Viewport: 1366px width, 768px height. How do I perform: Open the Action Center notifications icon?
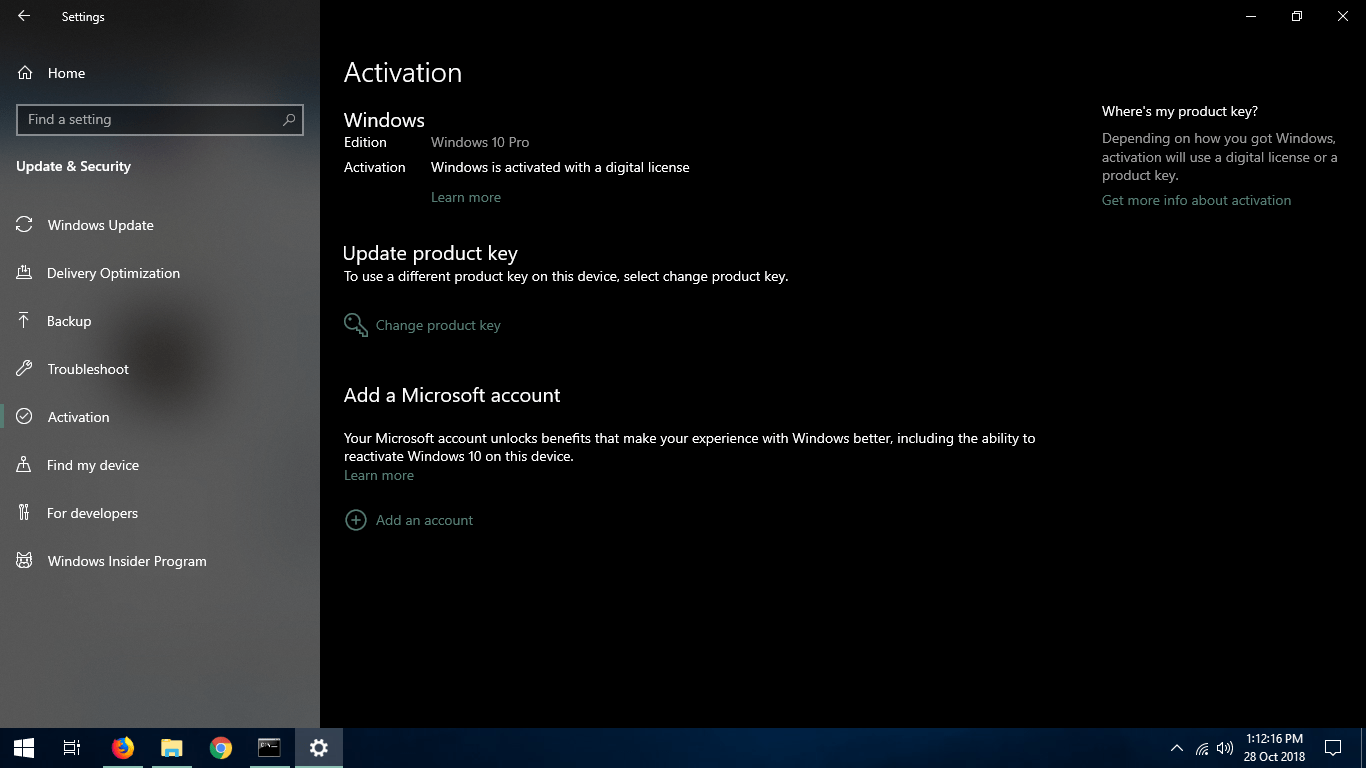click(x=1333, y=748)
